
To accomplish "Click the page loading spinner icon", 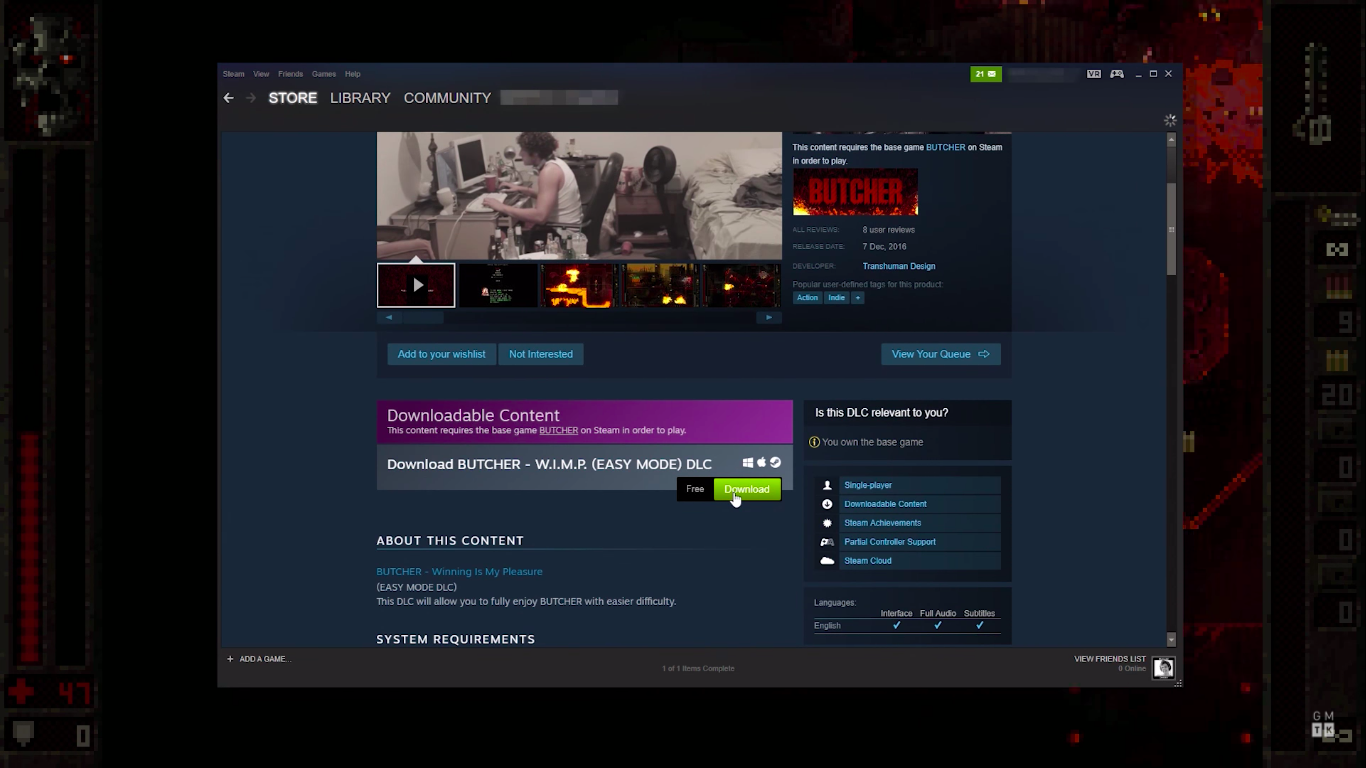I will pyautogui.click(x=1170, y=120).
